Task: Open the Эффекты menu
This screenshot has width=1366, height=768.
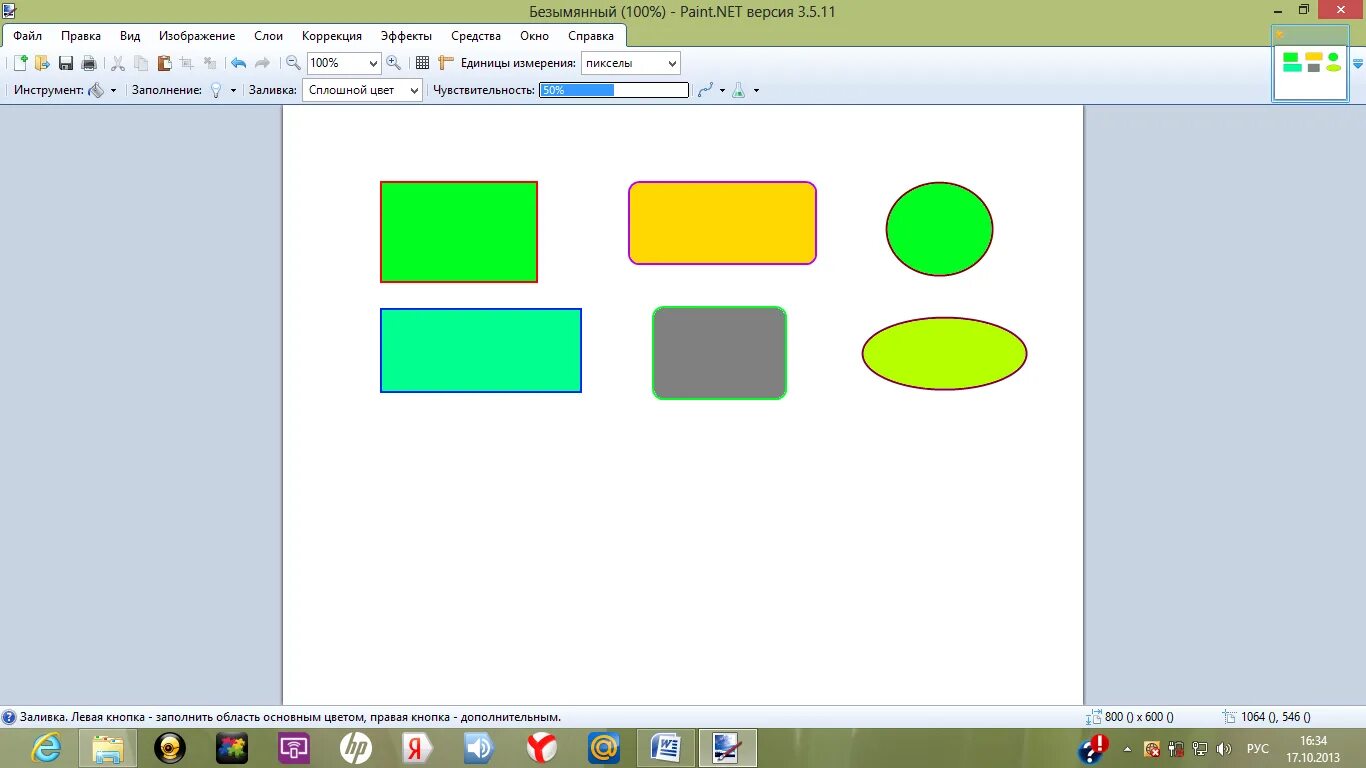Action: [x=406, y=36]
